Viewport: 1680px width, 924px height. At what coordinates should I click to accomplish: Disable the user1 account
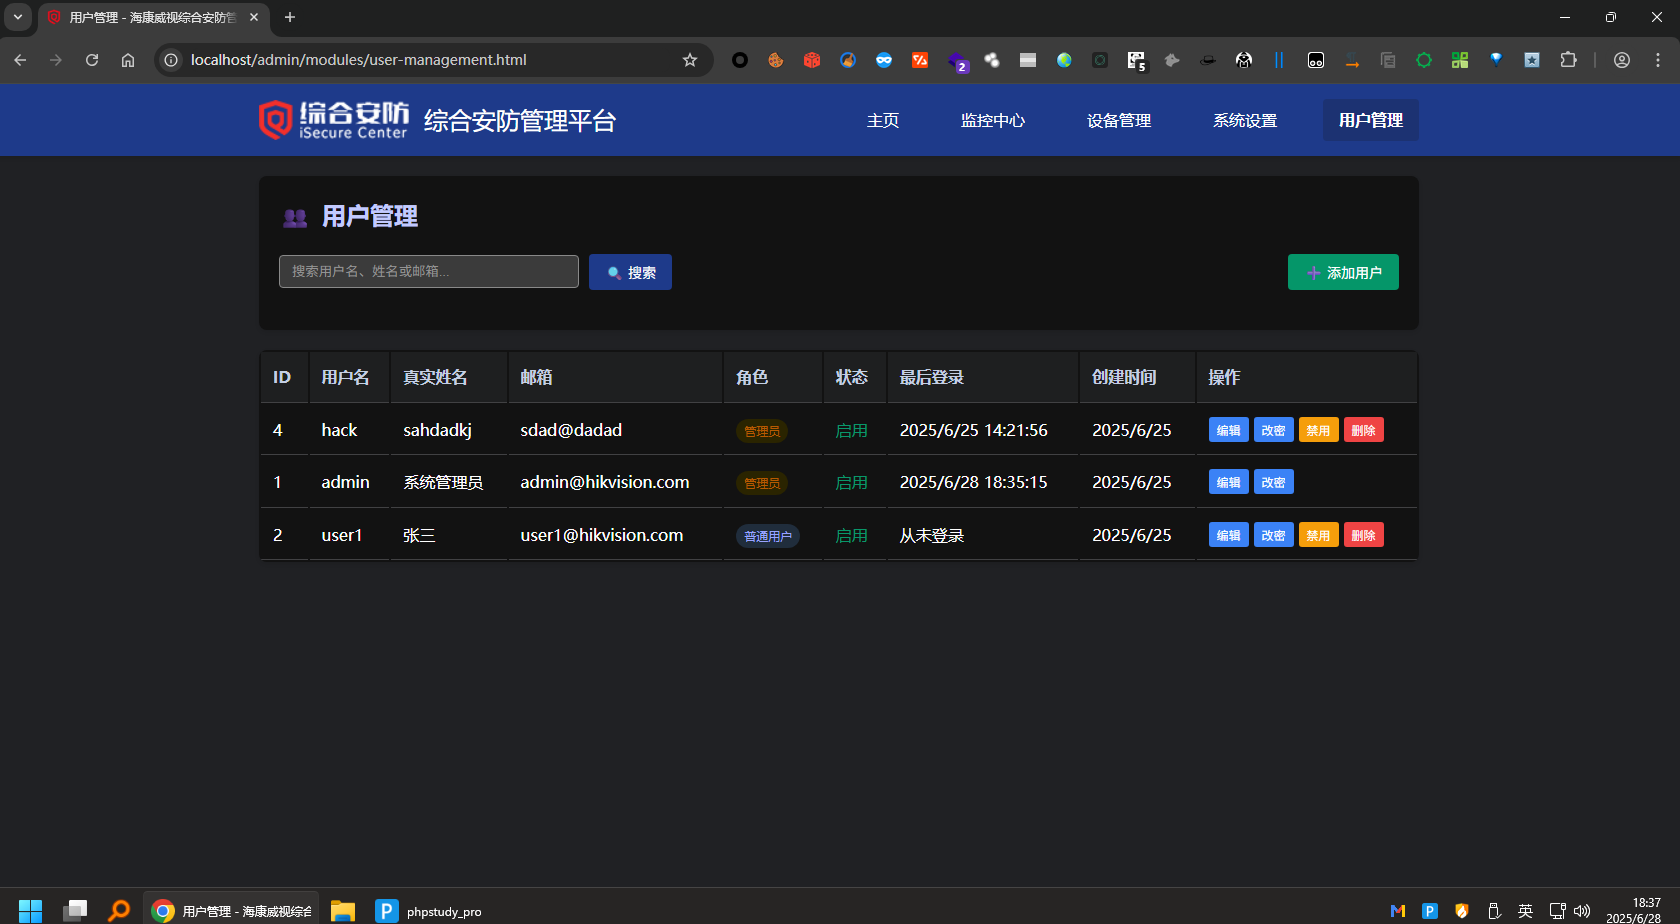click(x=1318, y=535)
